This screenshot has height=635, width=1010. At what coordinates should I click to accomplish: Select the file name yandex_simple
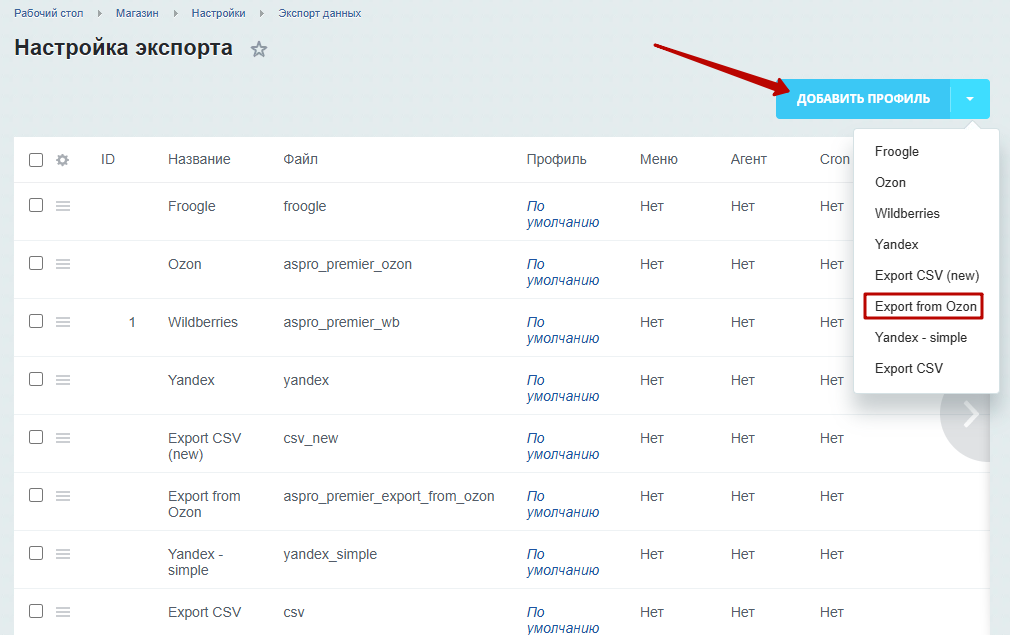(x=330, y=554)
